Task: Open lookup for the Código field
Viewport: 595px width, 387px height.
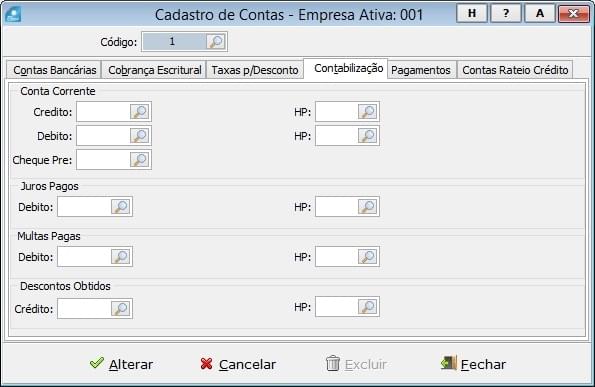Action: click(216, 41)
